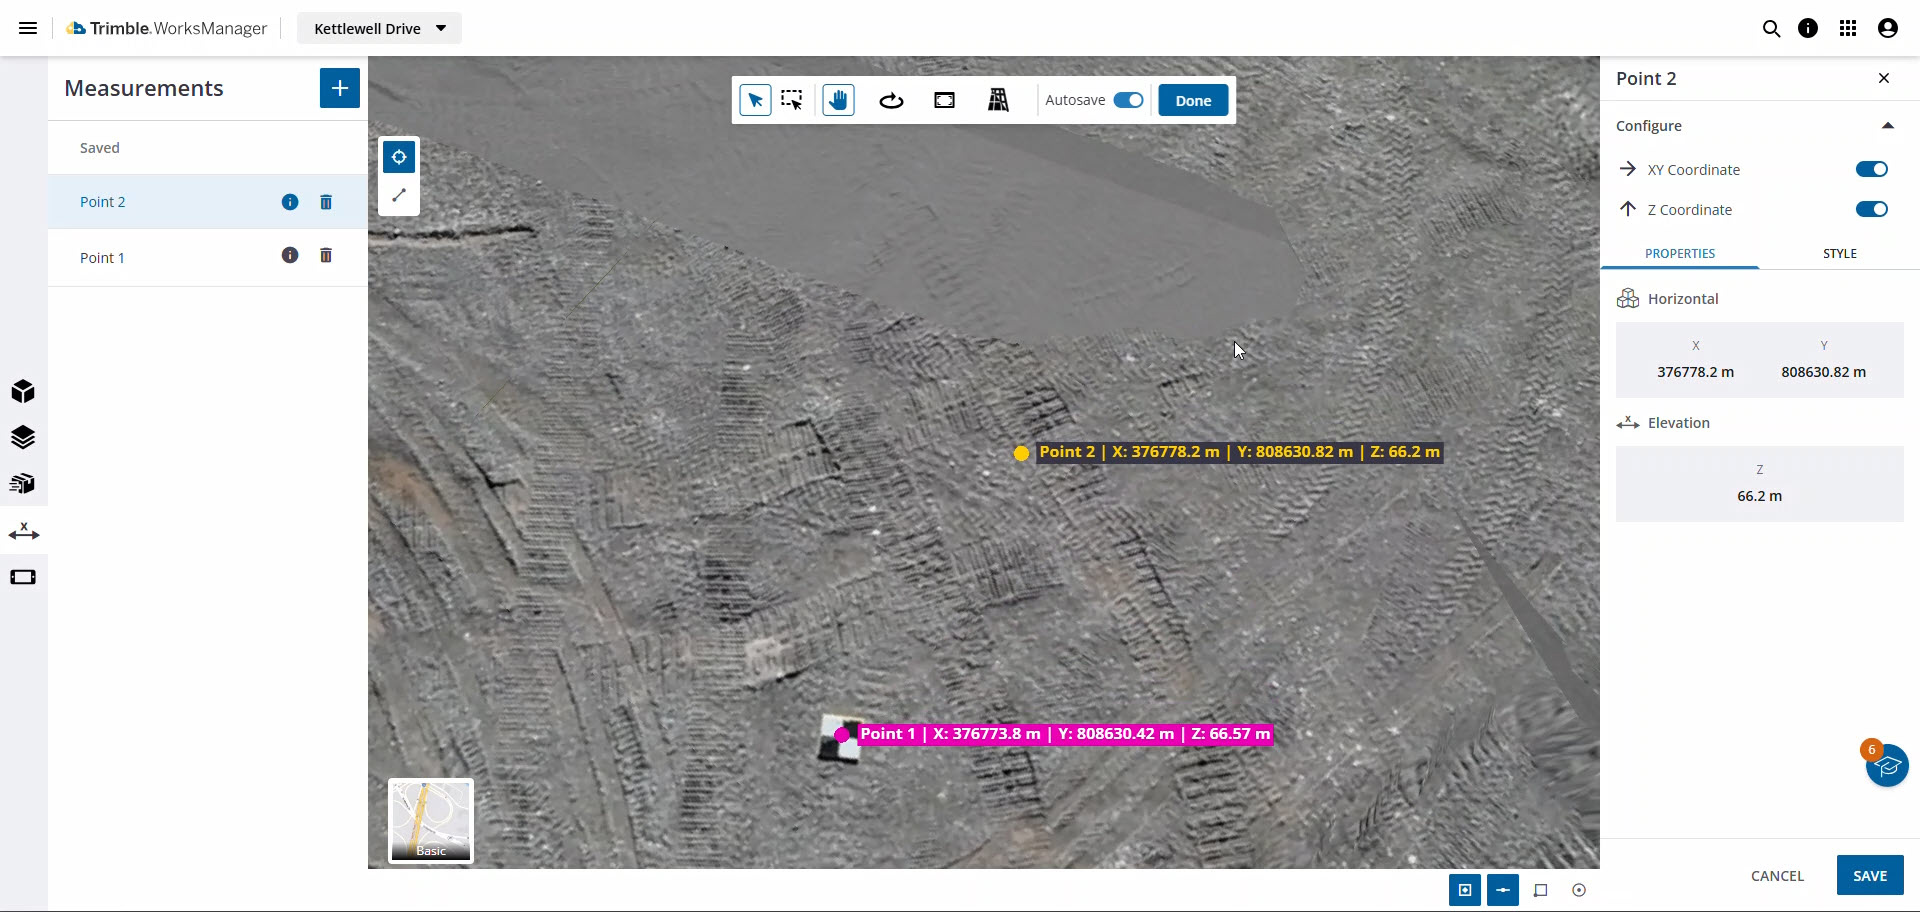1920x912 pixels.
Task: Click the orbit rotate view tool
Action: pyautogui.click(x=891, y=100)
